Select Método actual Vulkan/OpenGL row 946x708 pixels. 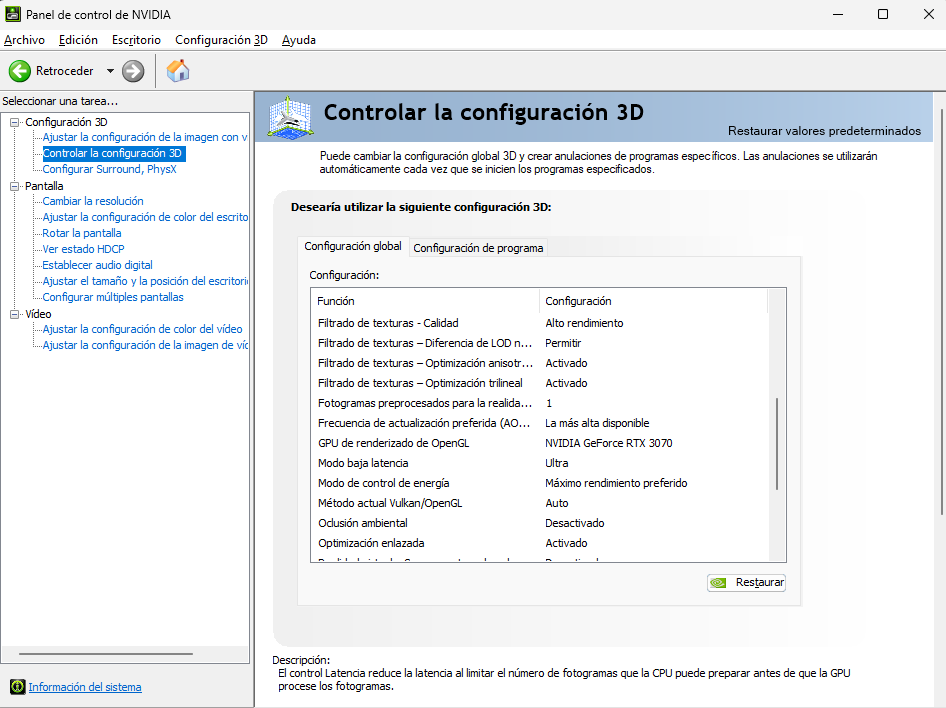pos(540,503)
